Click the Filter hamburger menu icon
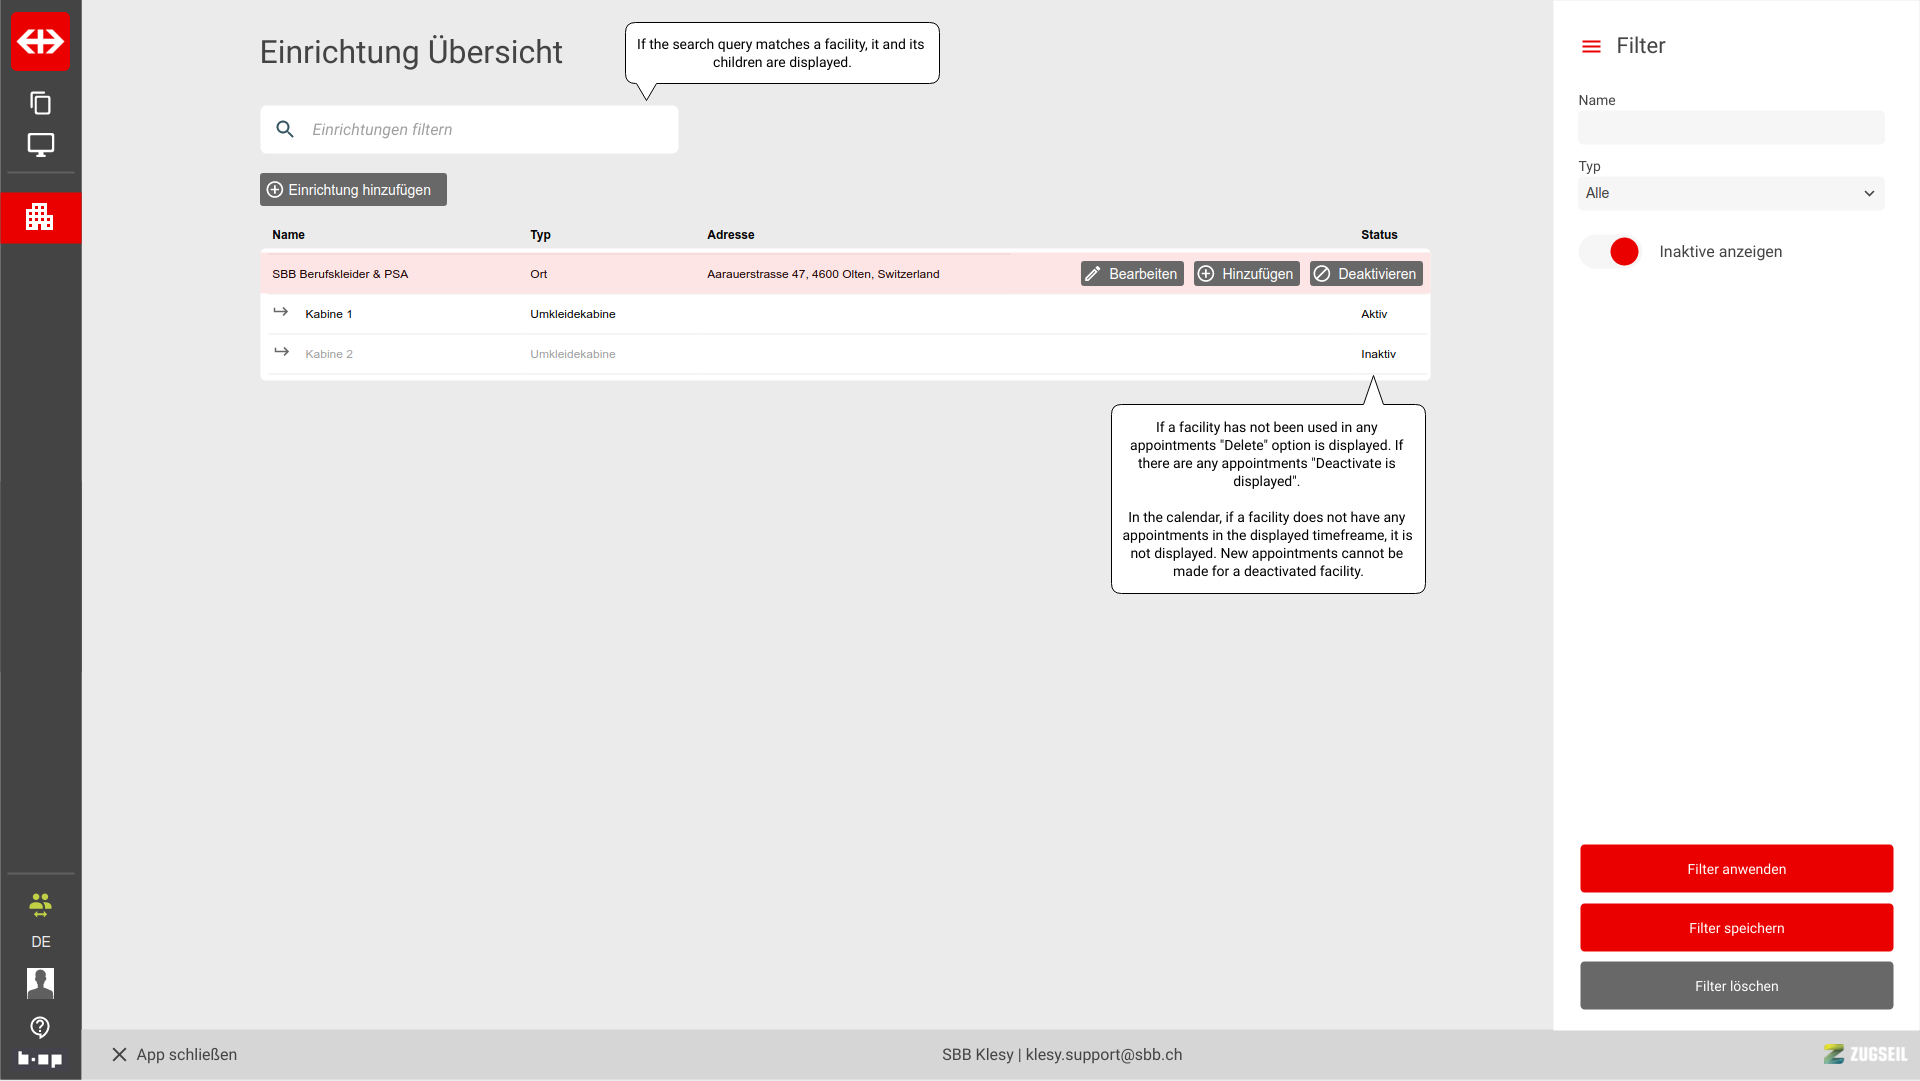1920x1081 pixels. (x=1591, y=46)
